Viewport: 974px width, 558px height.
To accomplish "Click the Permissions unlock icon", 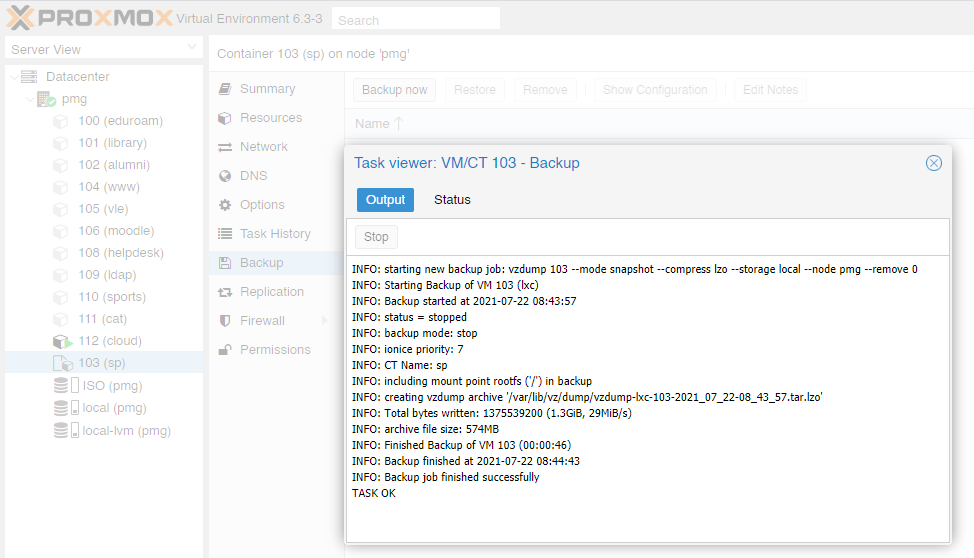I will 225,350.
